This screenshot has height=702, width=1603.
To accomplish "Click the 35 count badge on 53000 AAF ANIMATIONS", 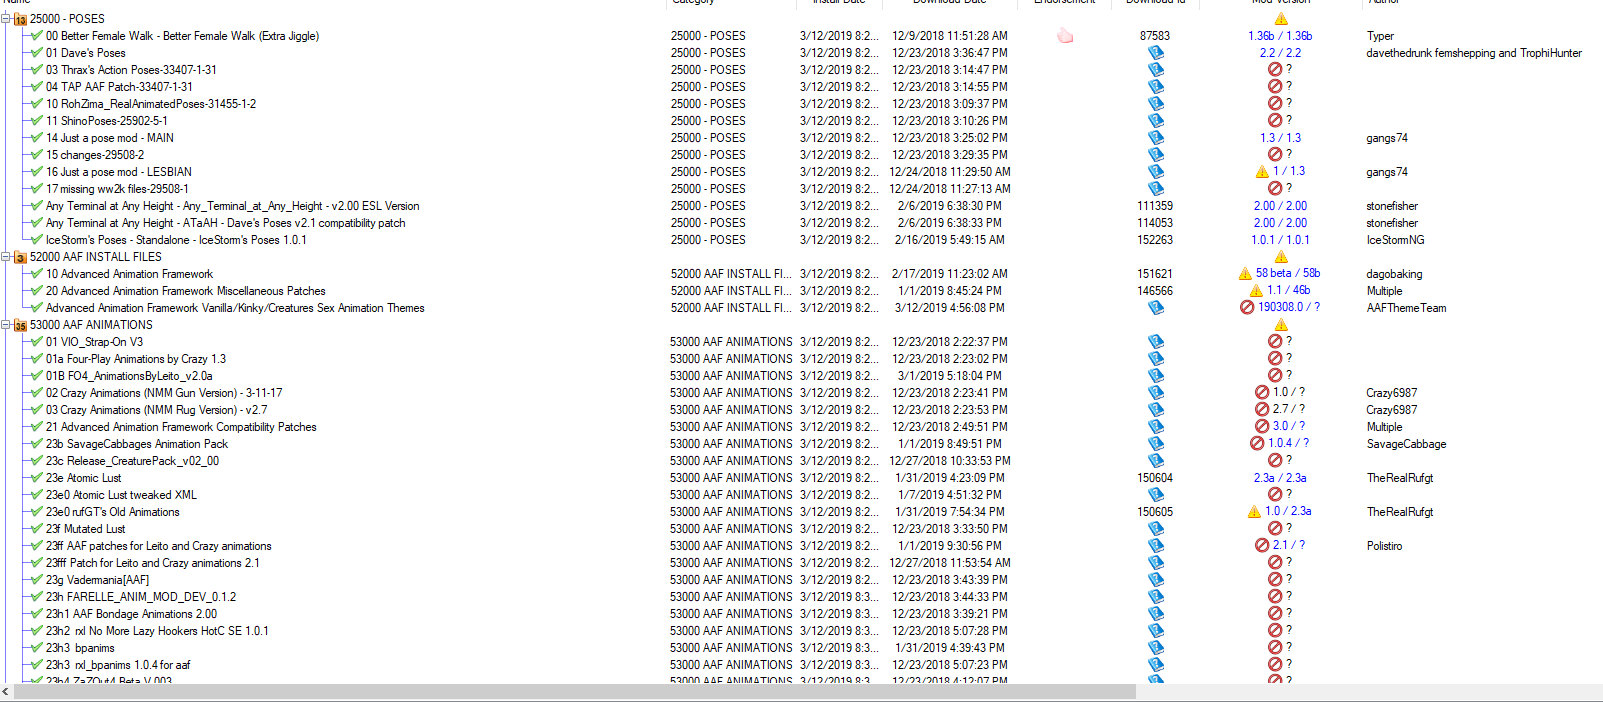I will (20, 326).
